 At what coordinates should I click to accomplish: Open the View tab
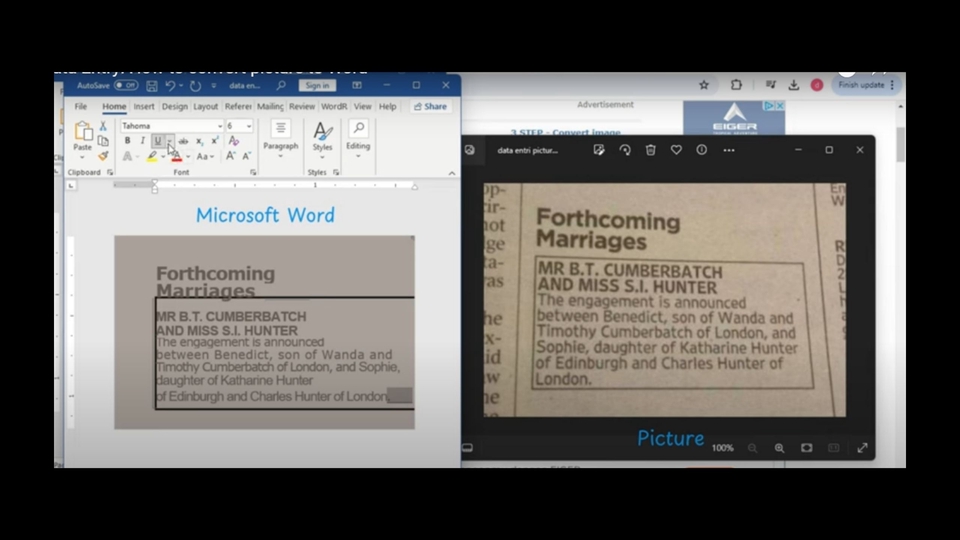(x=362, y=107)
